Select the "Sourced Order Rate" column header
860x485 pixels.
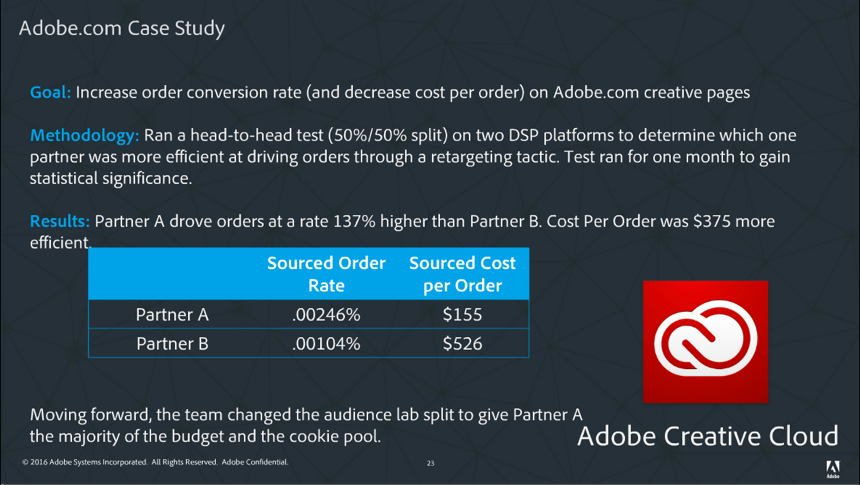[326, 274]
